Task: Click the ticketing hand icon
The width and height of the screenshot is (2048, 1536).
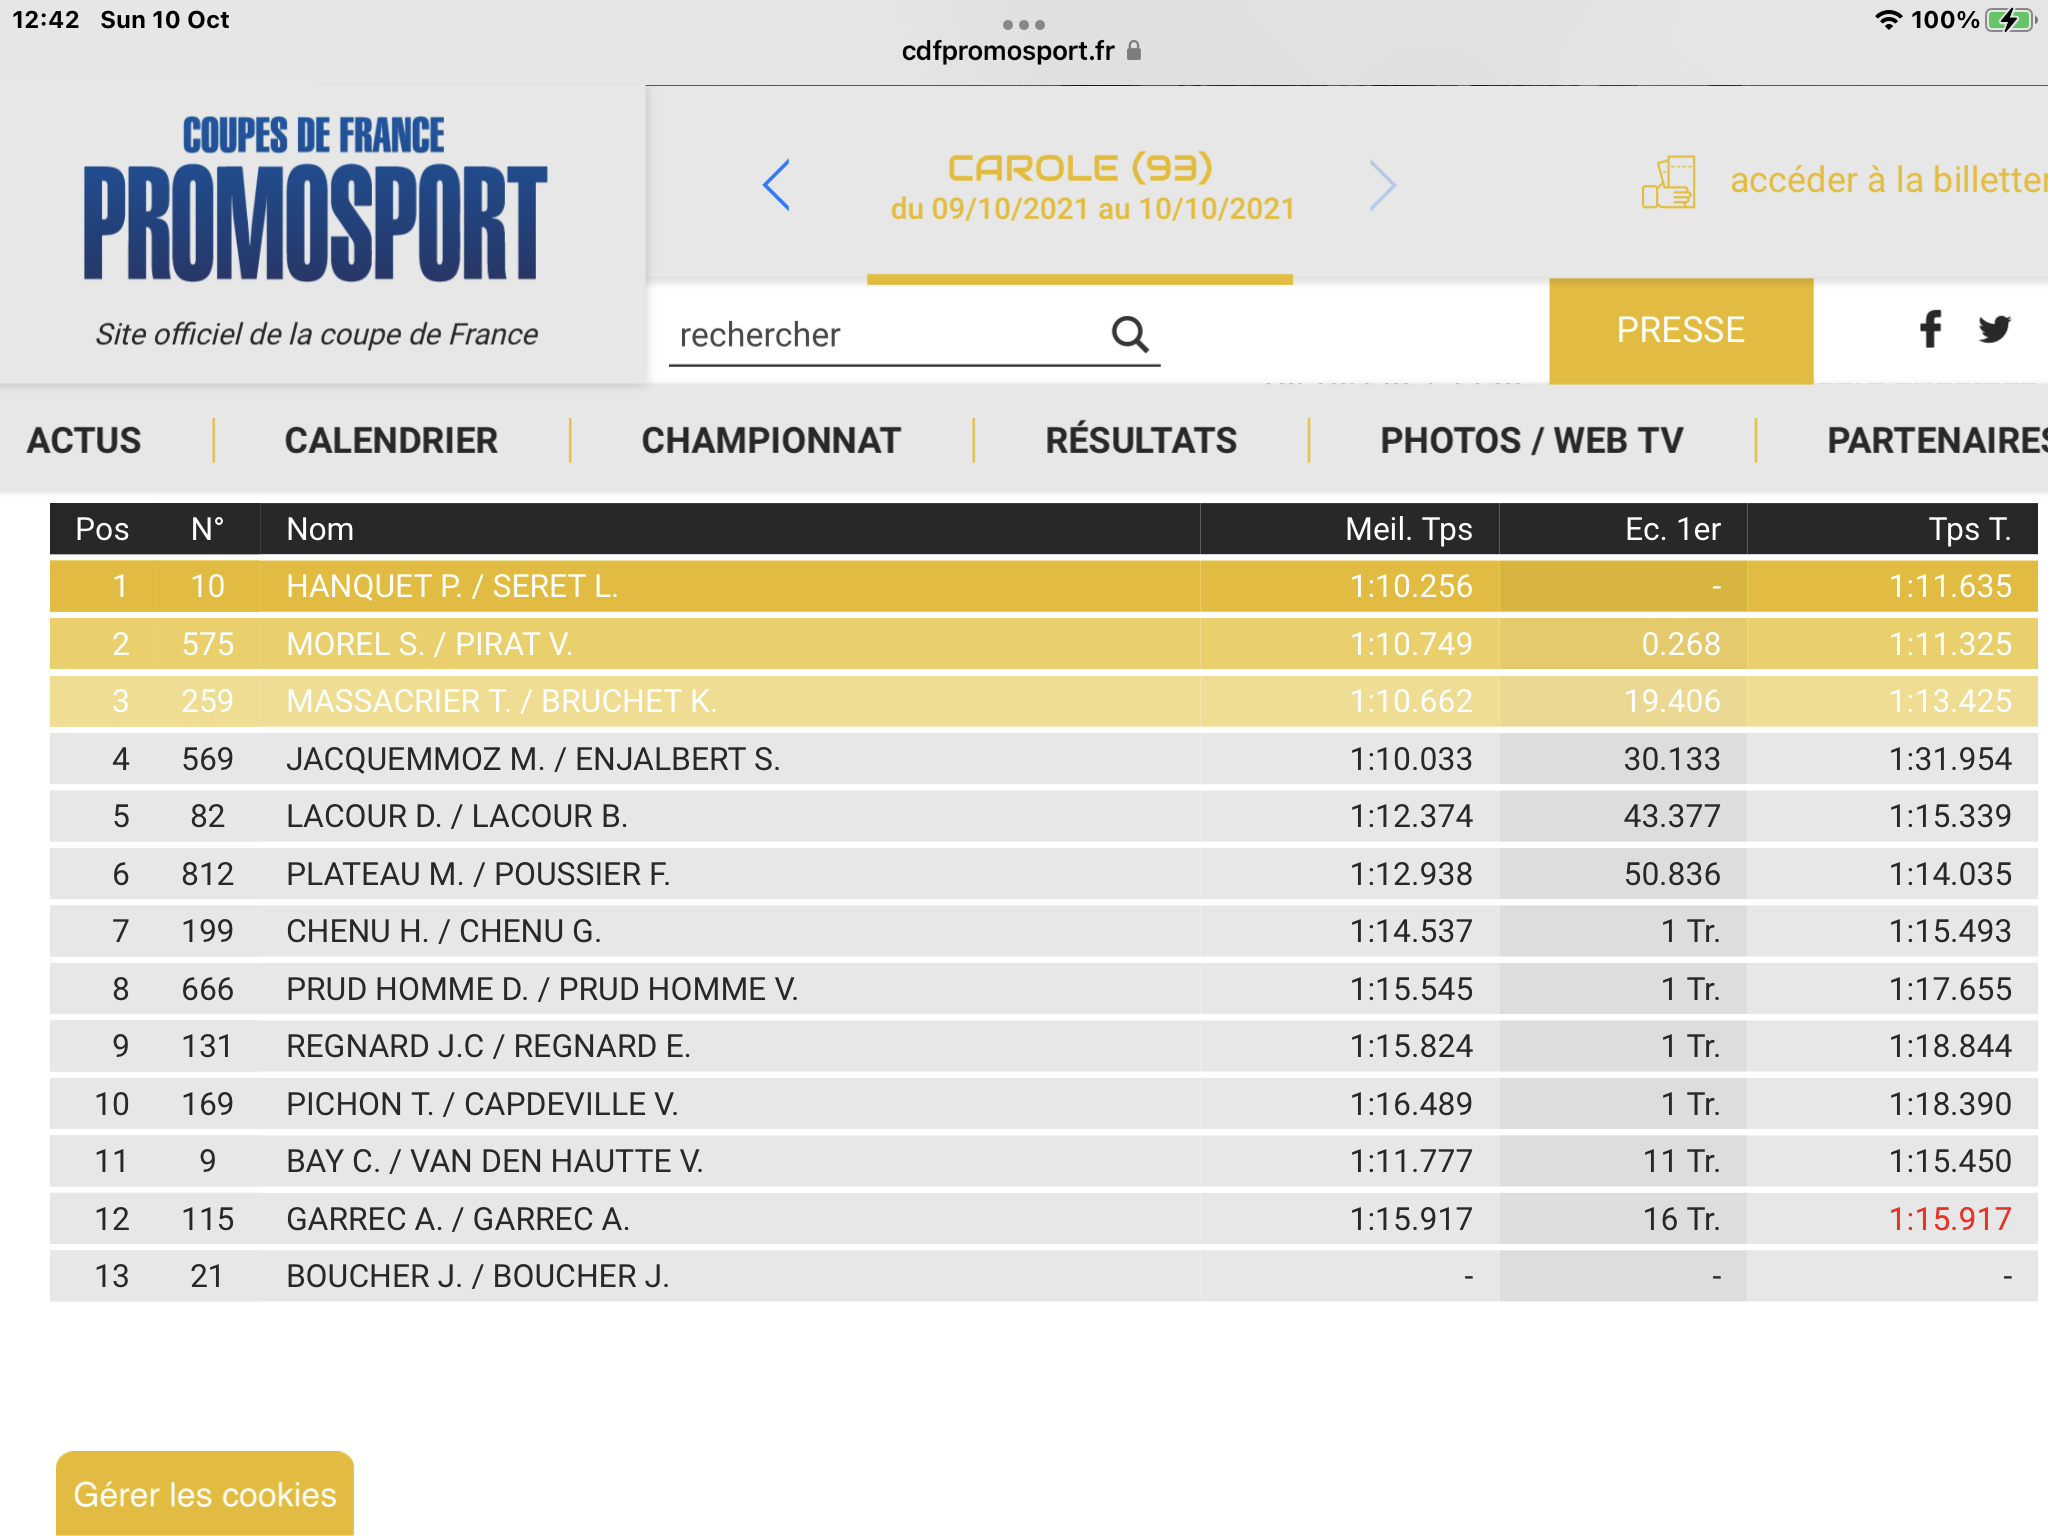Action: coord(1669,182)
